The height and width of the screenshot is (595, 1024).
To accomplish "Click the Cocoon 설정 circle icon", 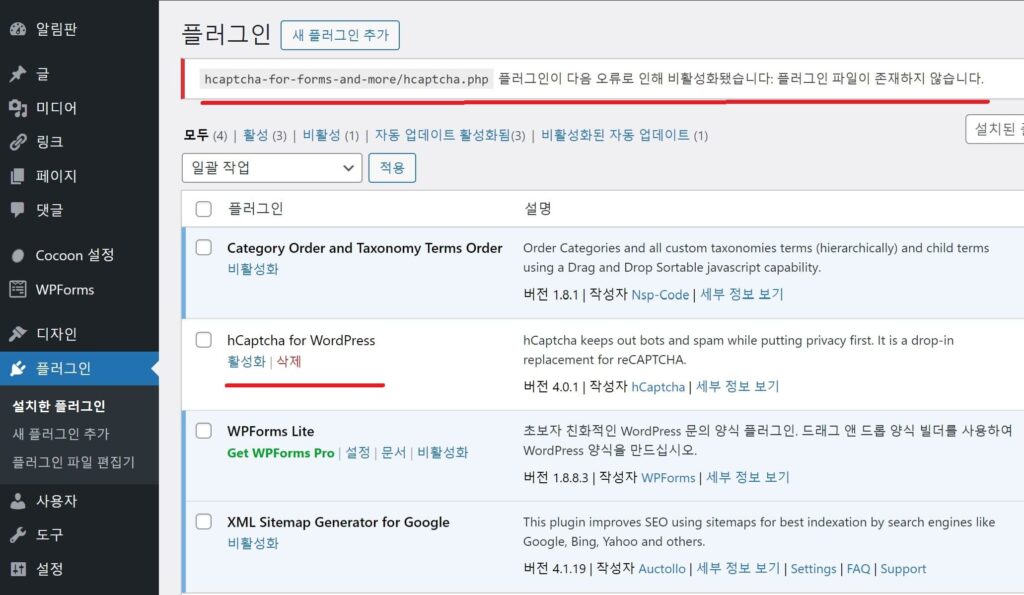I will (x=18, y=255).
